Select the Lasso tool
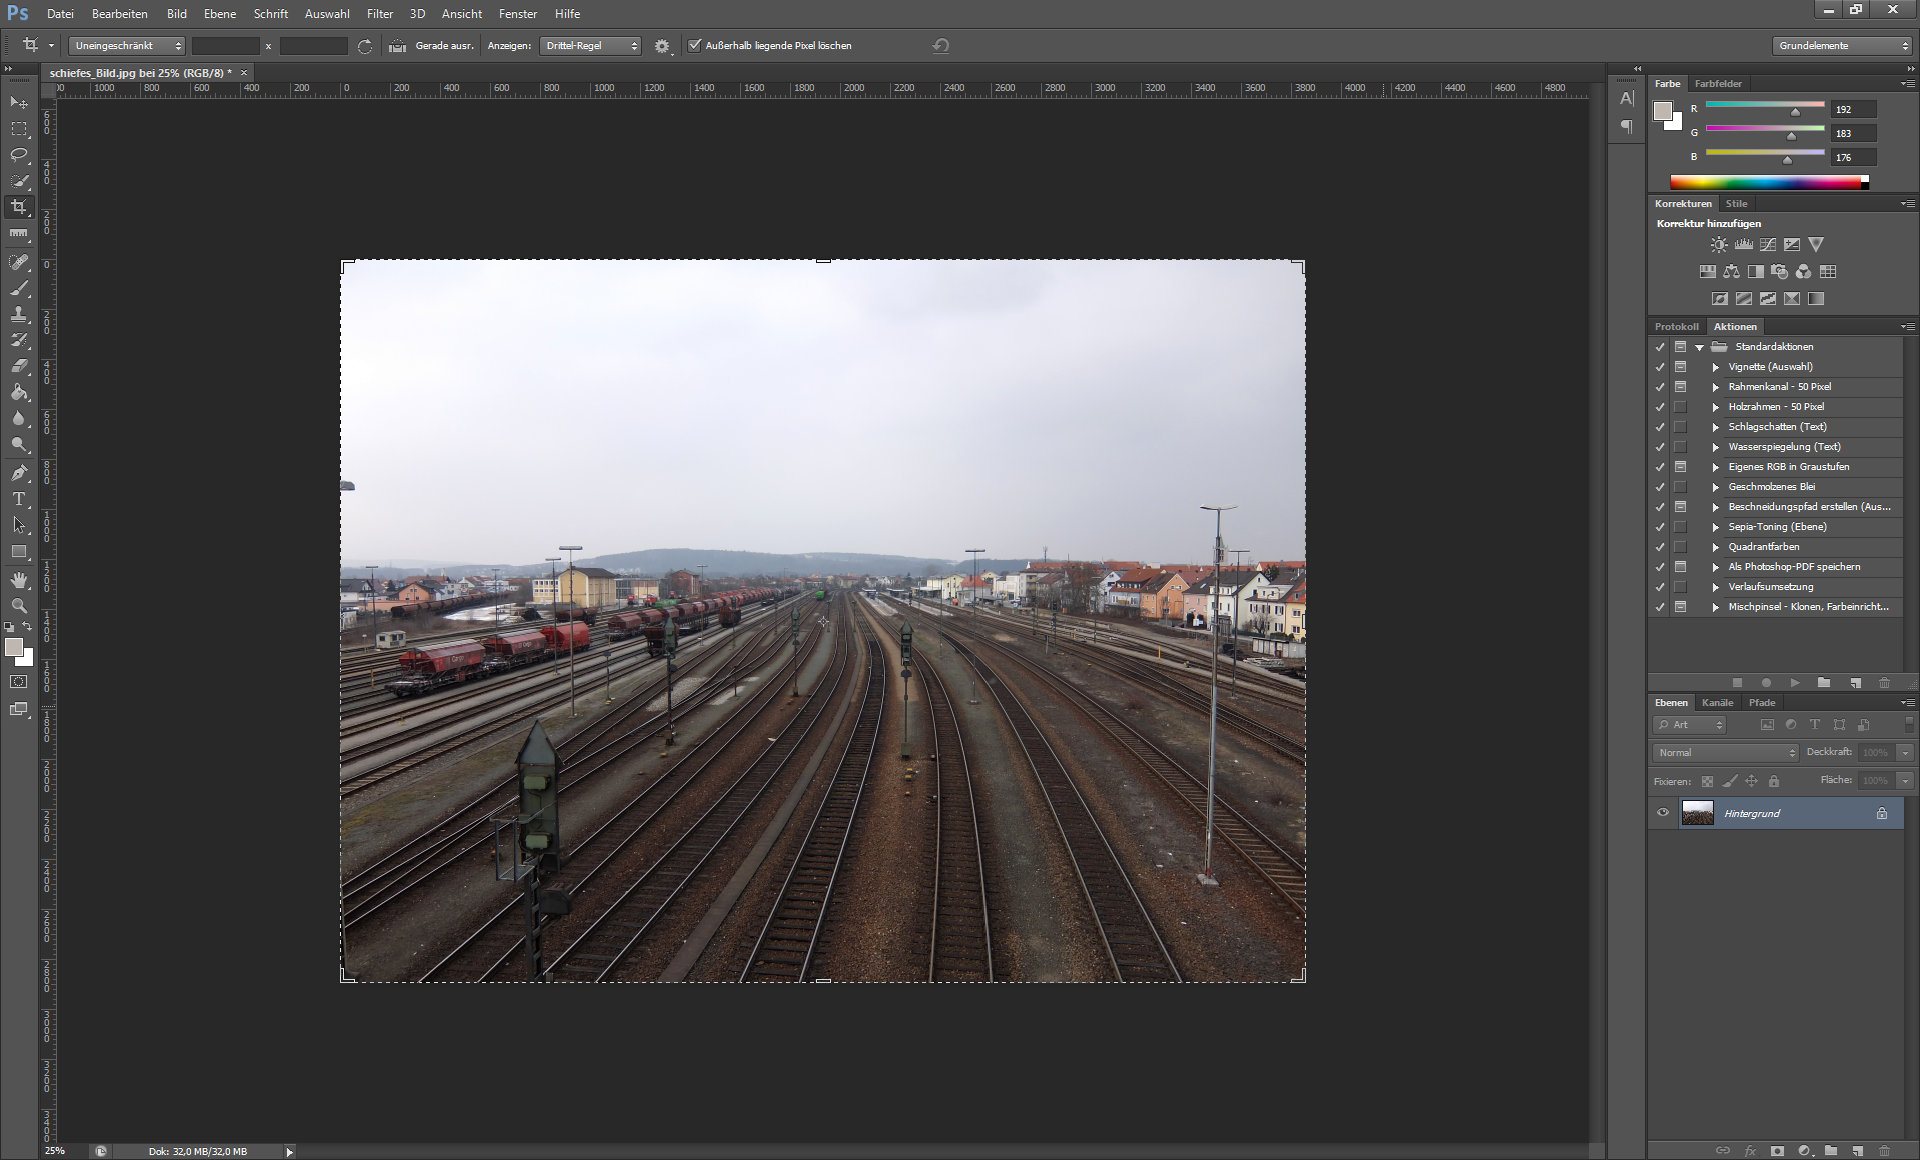This screenshot has width=1920, height=1160. 19,155
